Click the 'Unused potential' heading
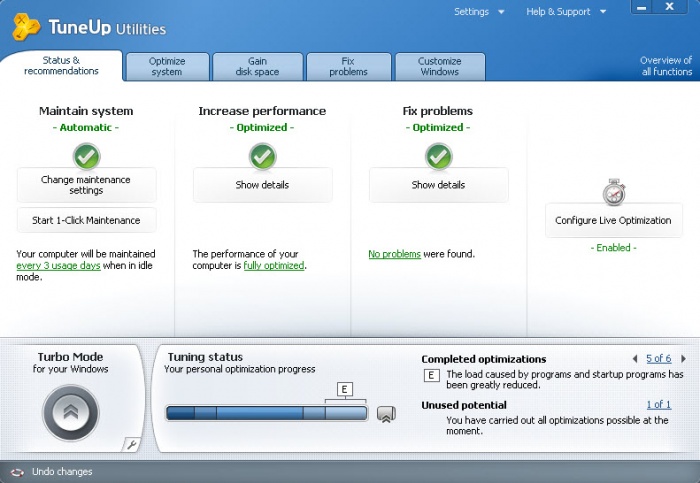 pos(464,405)
